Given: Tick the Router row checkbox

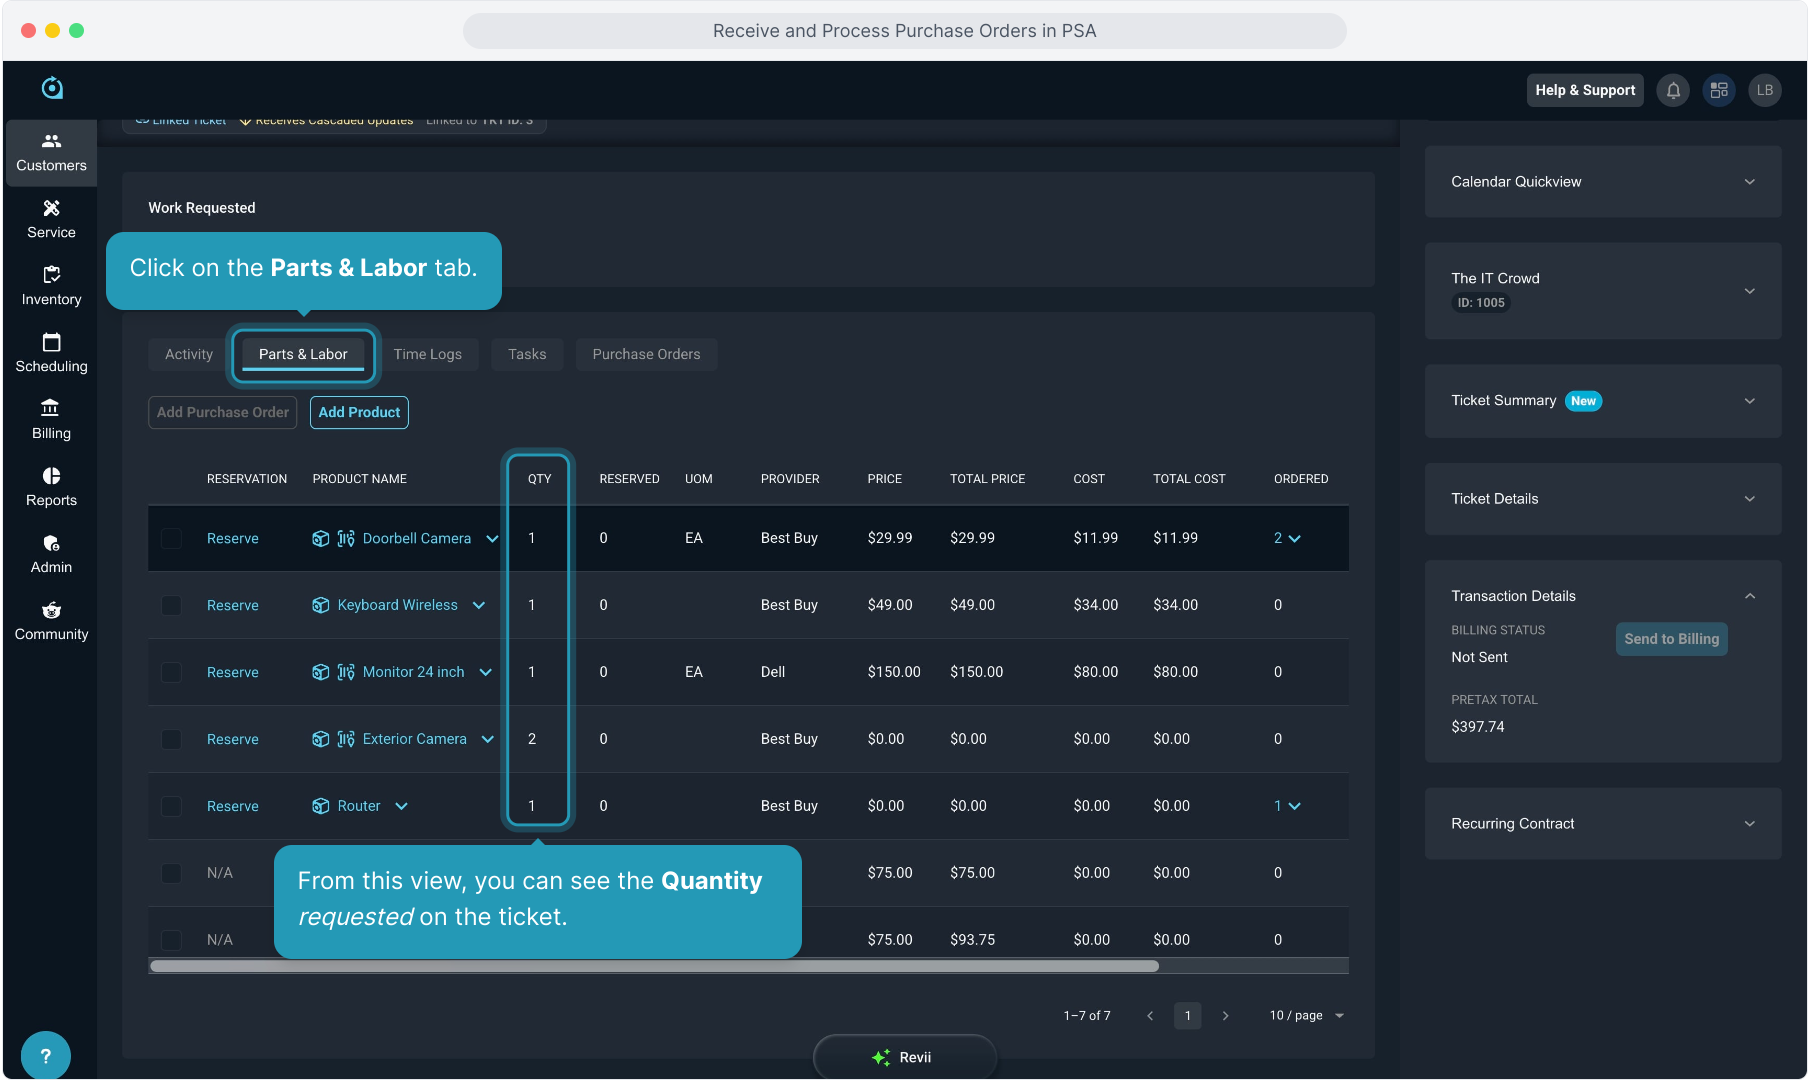Looking at the screenshot, I should pos(172,806).
